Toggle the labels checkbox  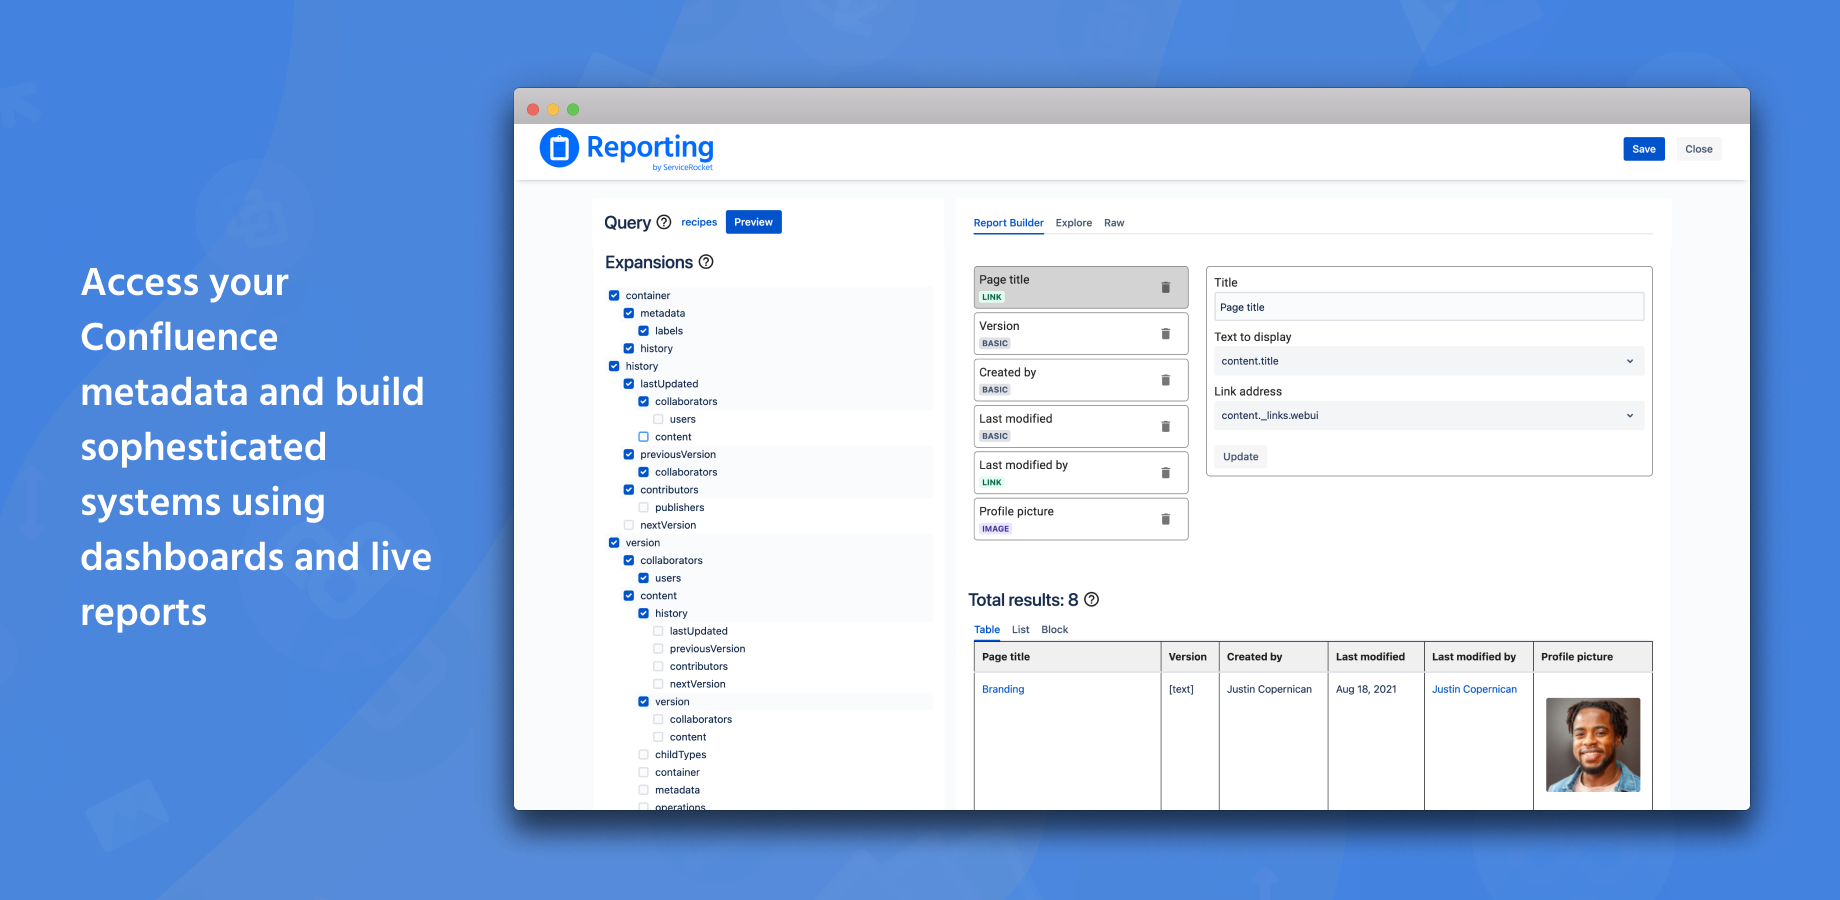(644, 331)
